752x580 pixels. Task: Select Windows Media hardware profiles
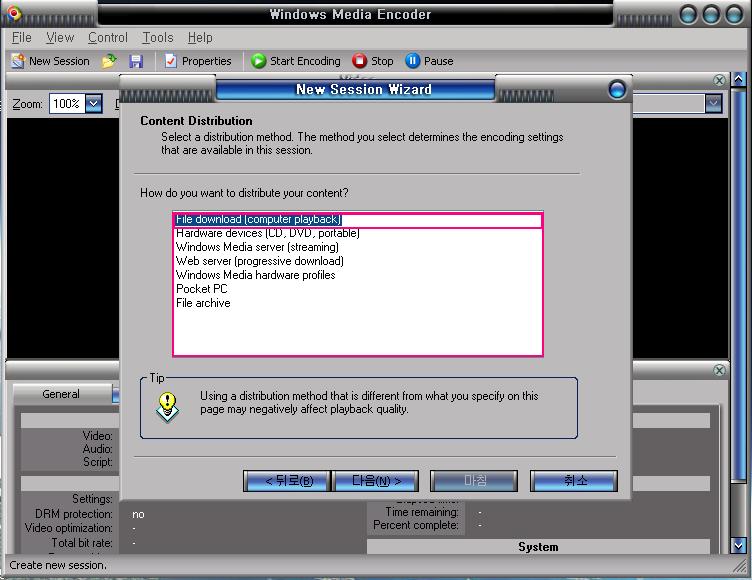[x=358, y=275]
